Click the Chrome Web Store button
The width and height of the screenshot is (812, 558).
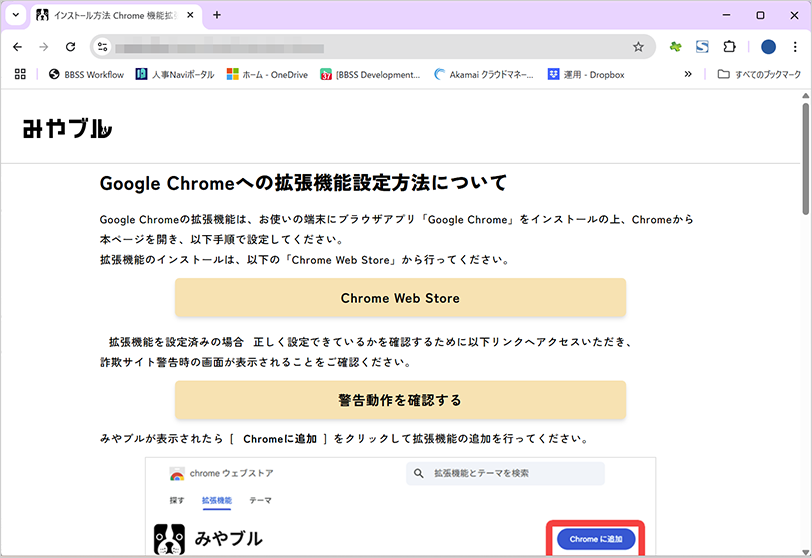[x=400, y=298]
